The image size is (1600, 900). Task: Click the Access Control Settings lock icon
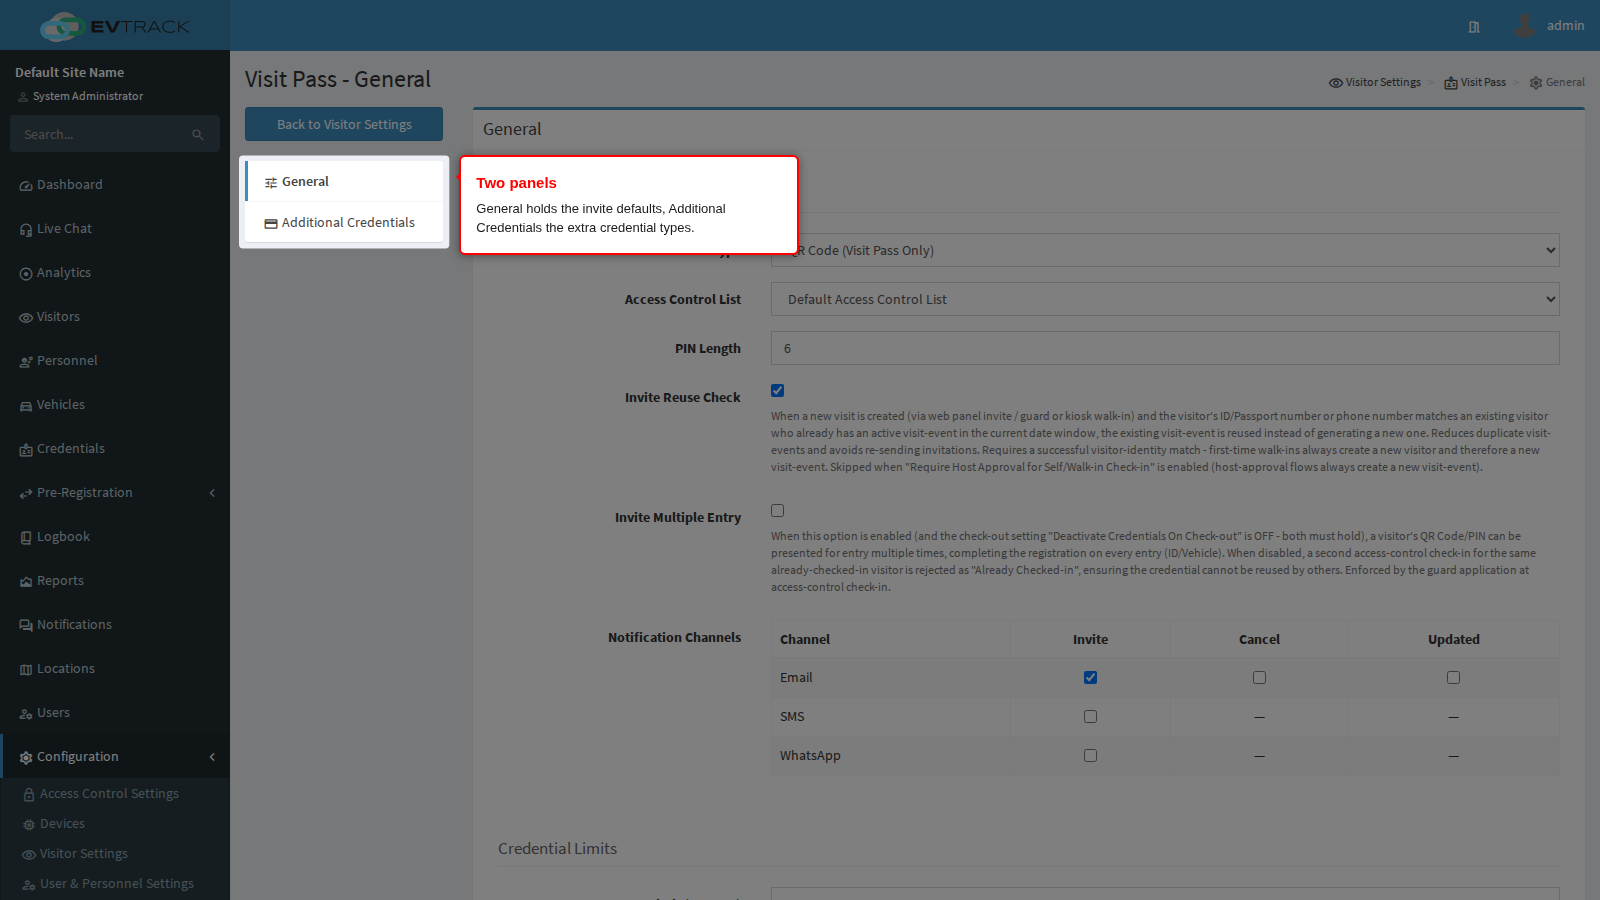[x=29, y=795]
